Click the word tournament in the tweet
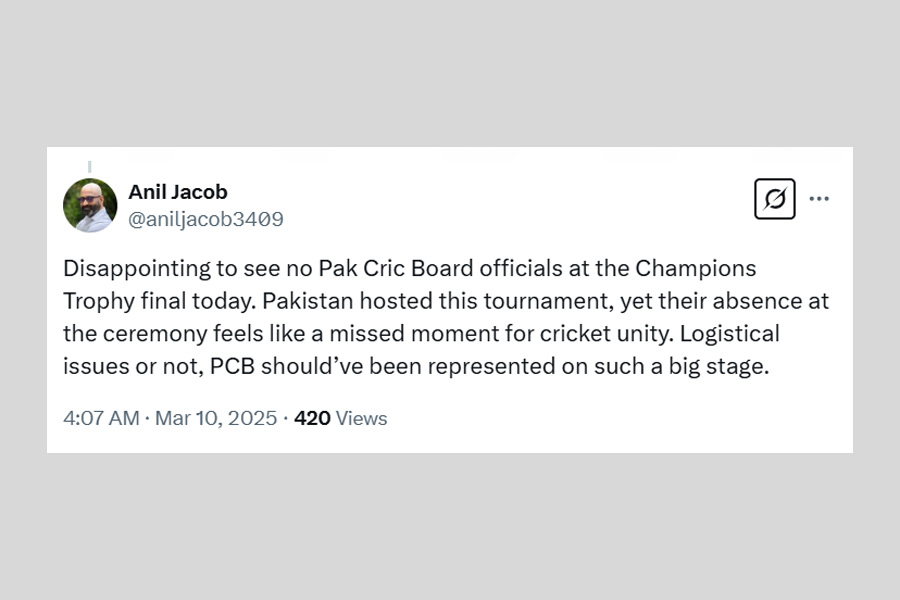This screenshot has height=600, width=900. [x=513, y=301]
